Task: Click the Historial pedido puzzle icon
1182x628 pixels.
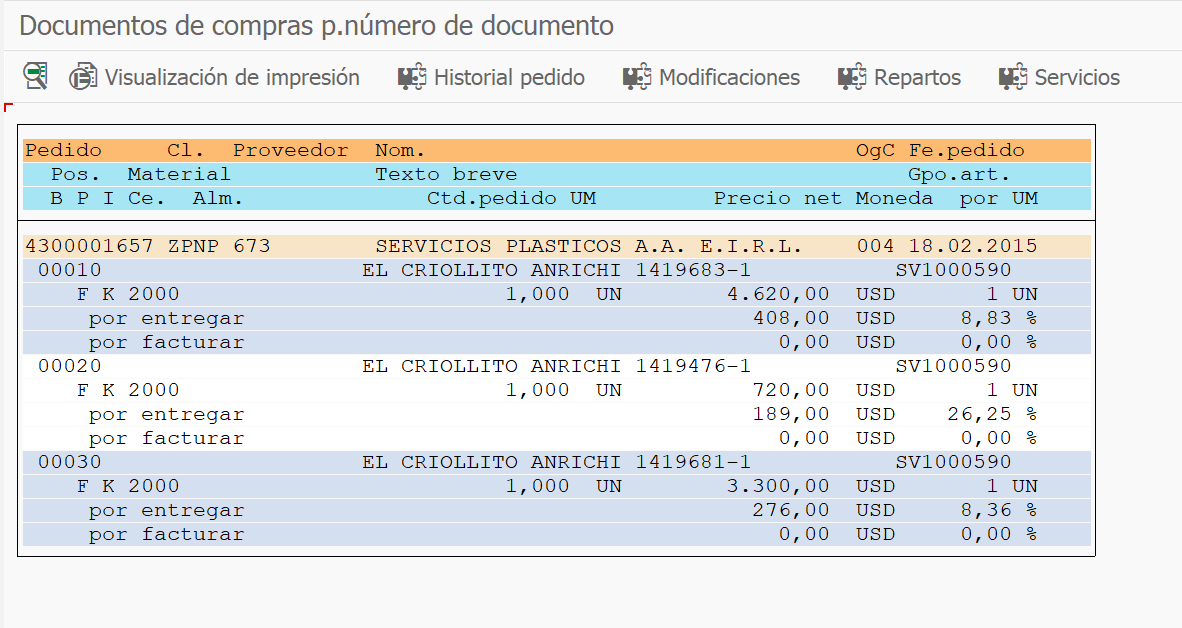Action: click(x=411, y=77)
